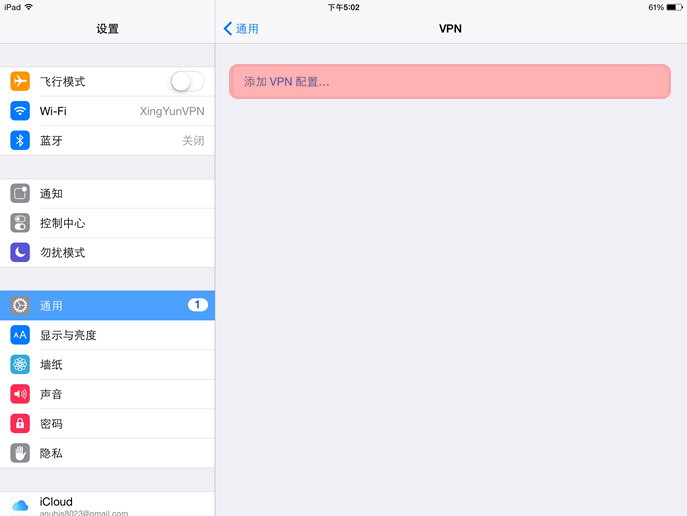687x516 pixels.
Task: Open the 隐私 Privacy row label
Action: (51, 453)
